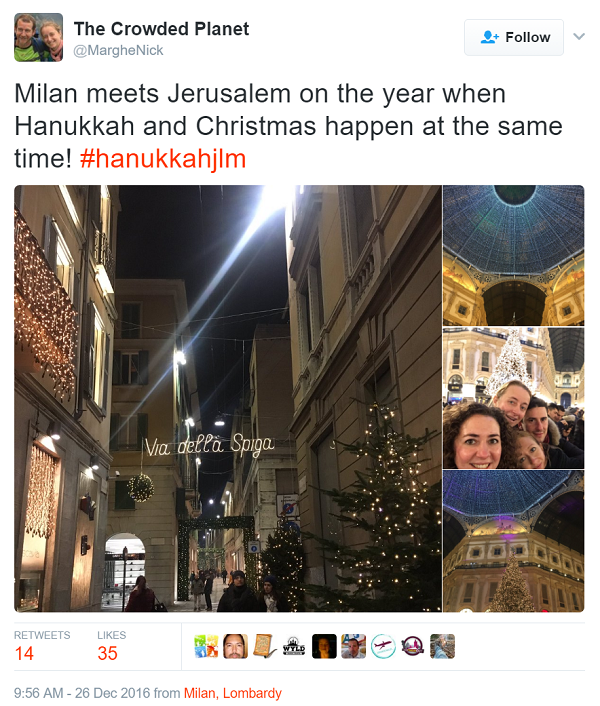Open The Crowded Planet name link
Image resolution: width=600 pixels, height=706 pixels.
[161, 29]
